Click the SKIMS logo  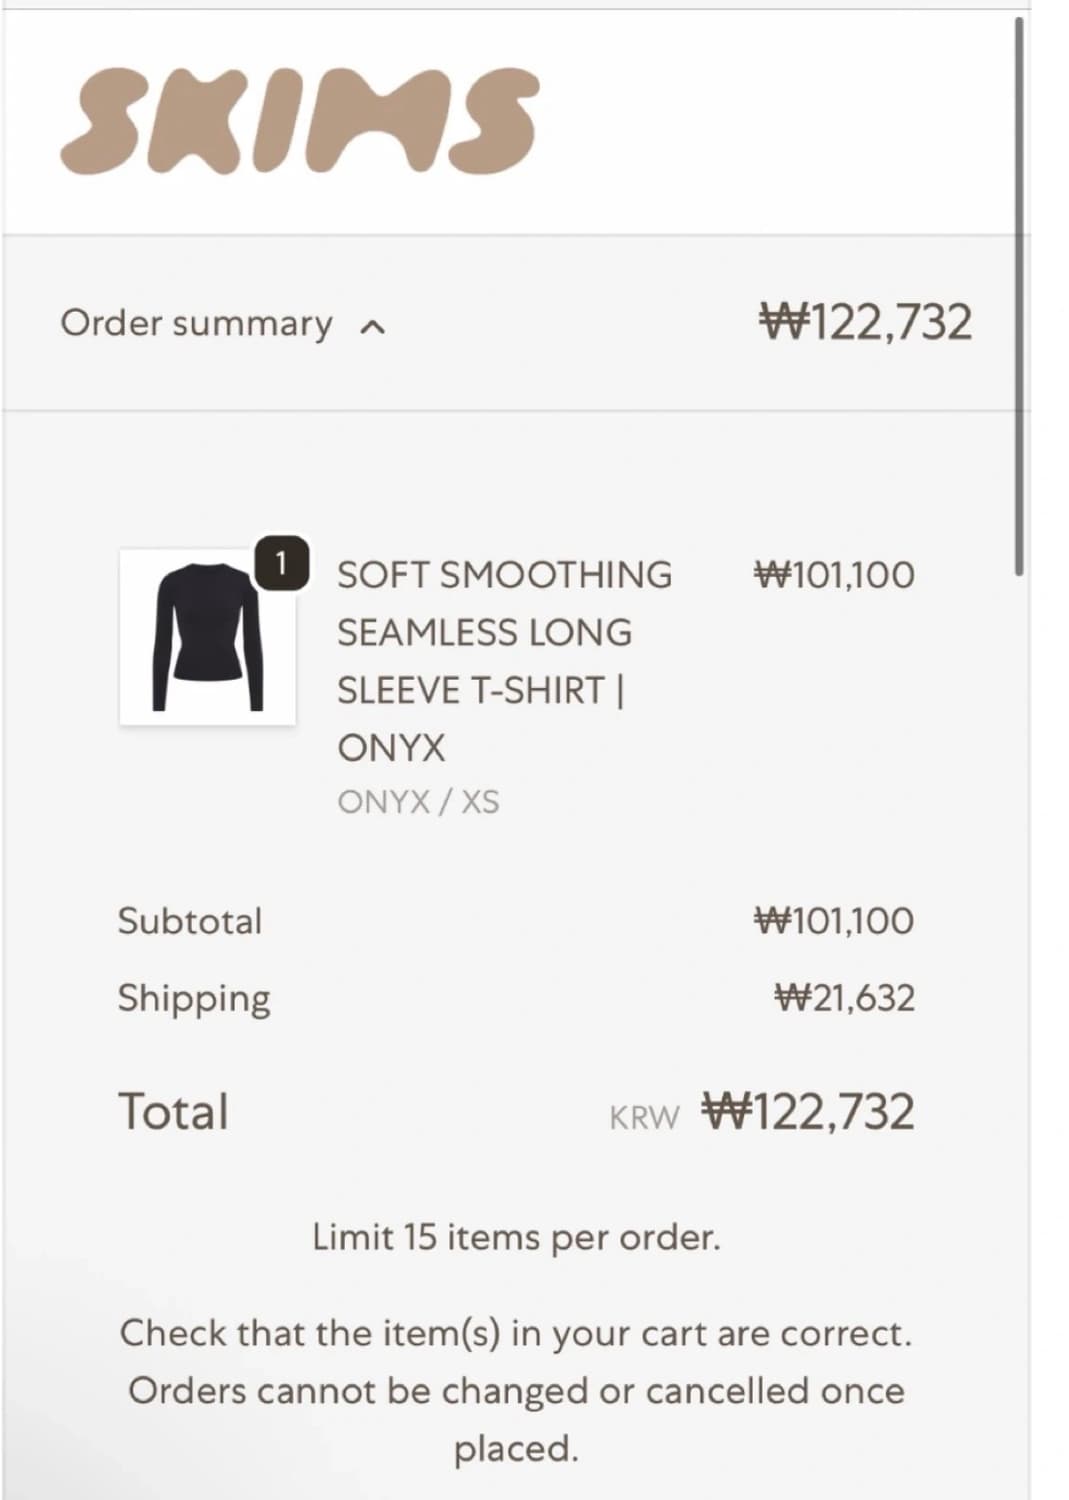click(300, 122)
